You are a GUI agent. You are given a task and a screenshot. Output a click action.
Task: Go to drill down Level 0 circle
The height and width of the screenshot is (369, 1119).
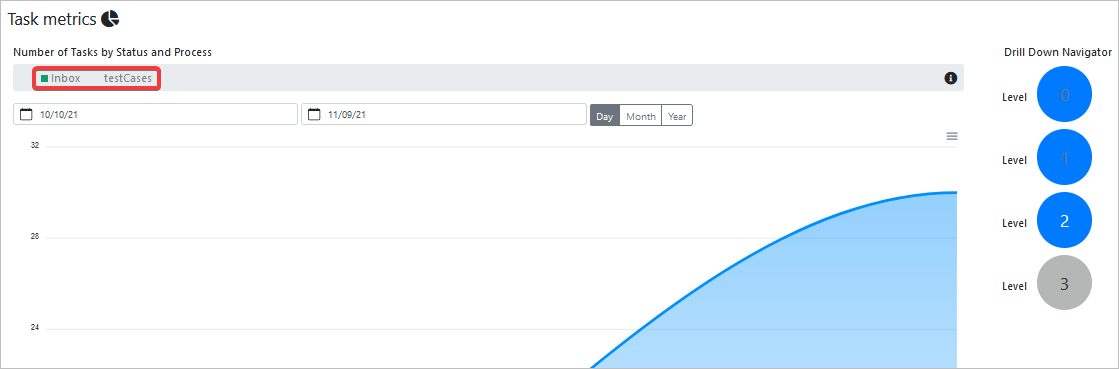coord(1064,95)
